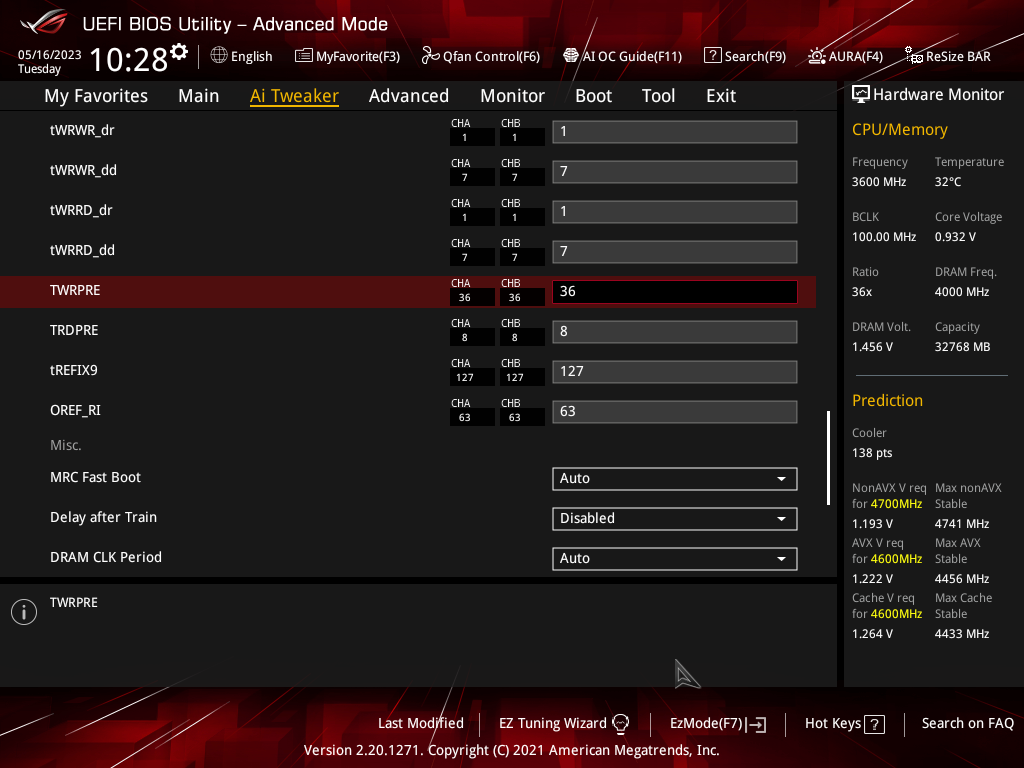Open MyFavorite list icon

(303, 56)
